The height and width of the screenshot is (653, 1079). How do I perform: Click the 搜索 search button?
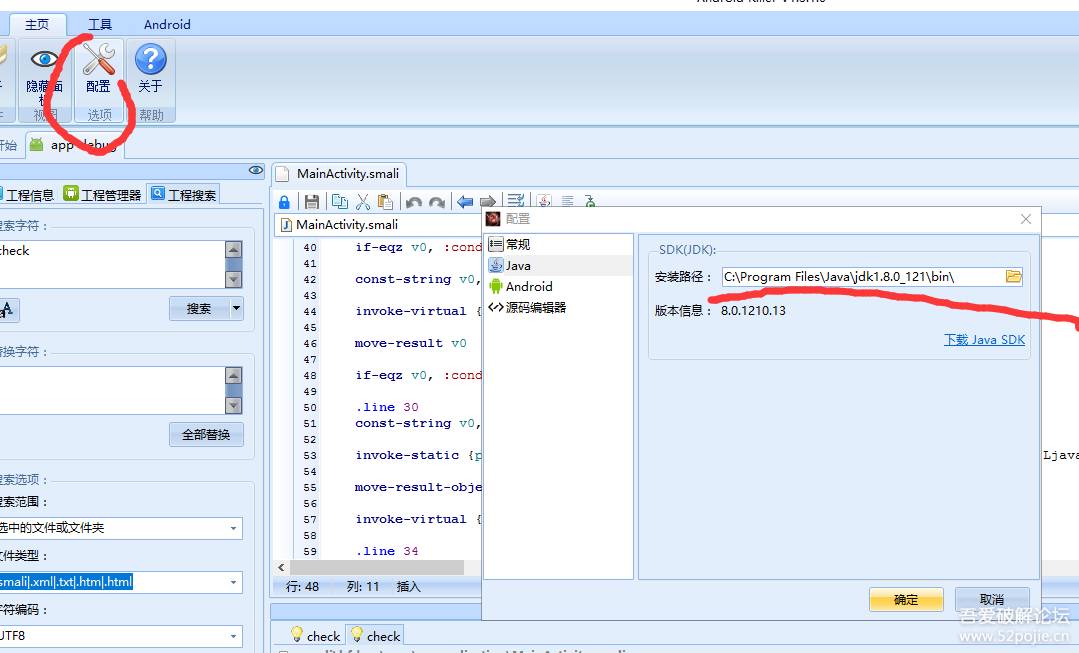point(199,309)
